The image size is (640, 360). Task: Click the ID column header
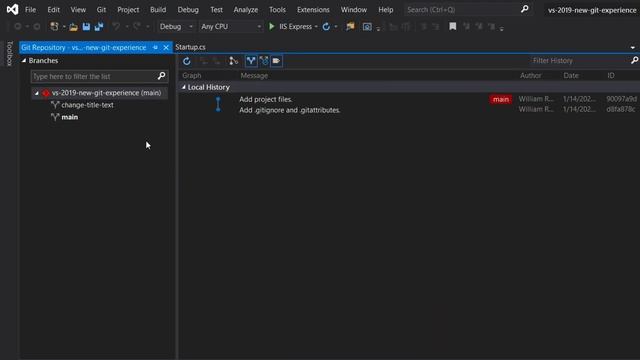[611, 76]
